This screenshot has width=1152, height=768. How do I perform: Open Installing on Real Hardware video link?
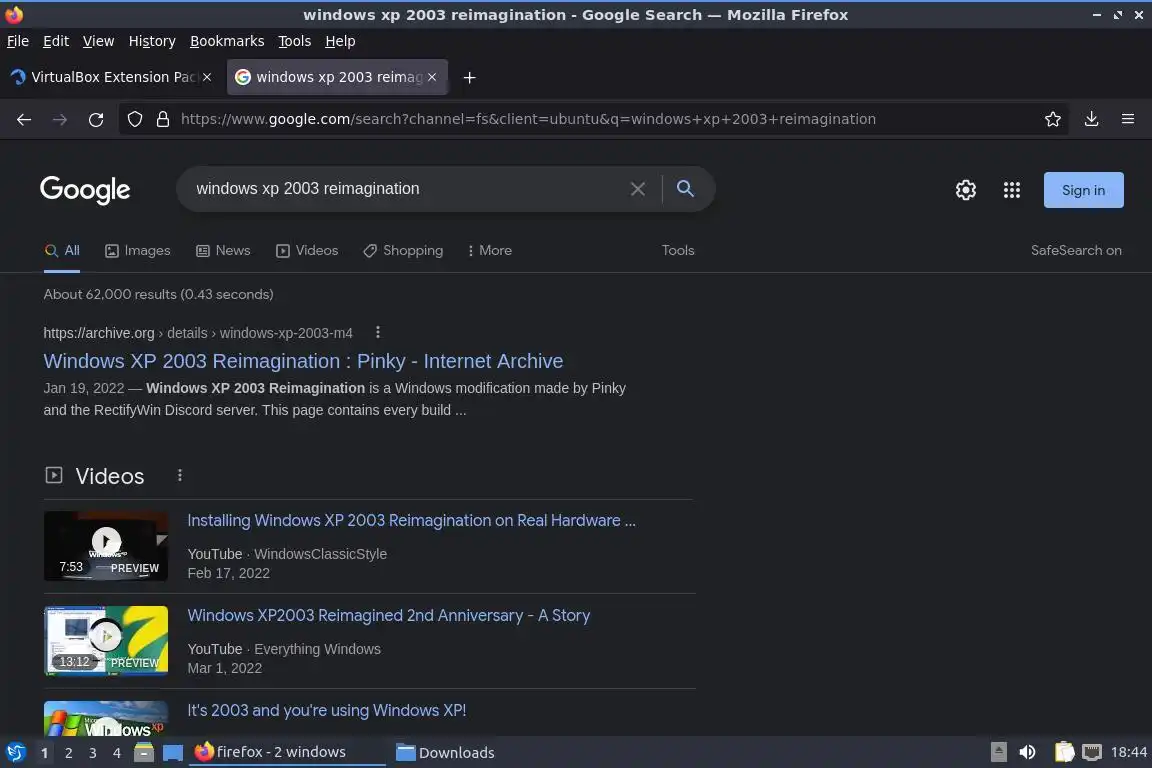coord(411,520)
